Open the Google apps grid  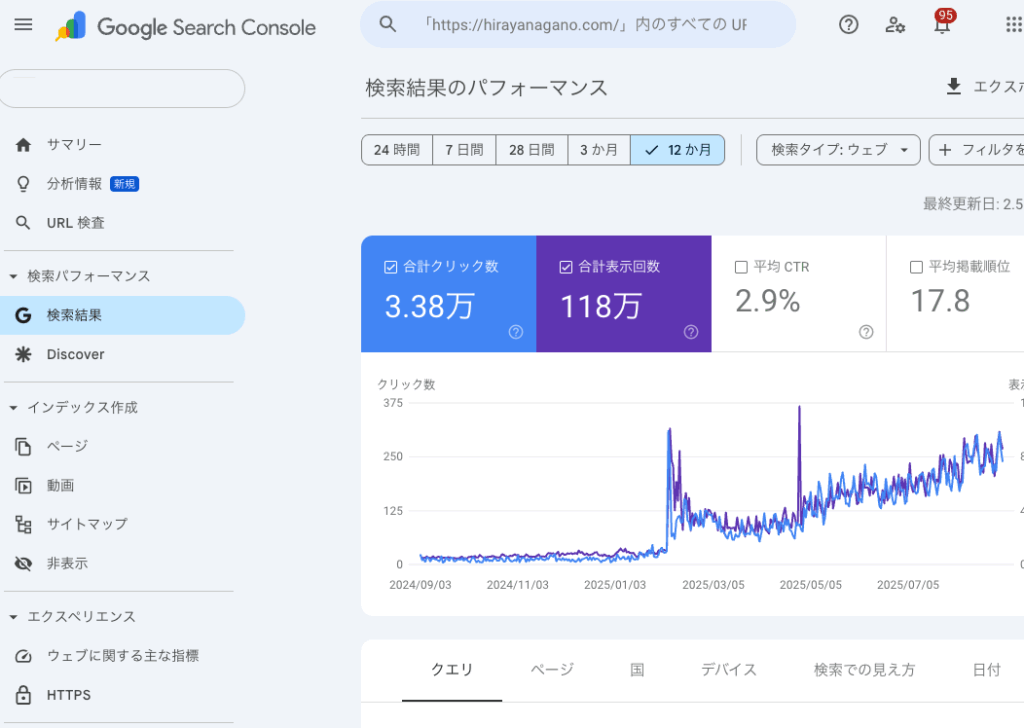1013,25
